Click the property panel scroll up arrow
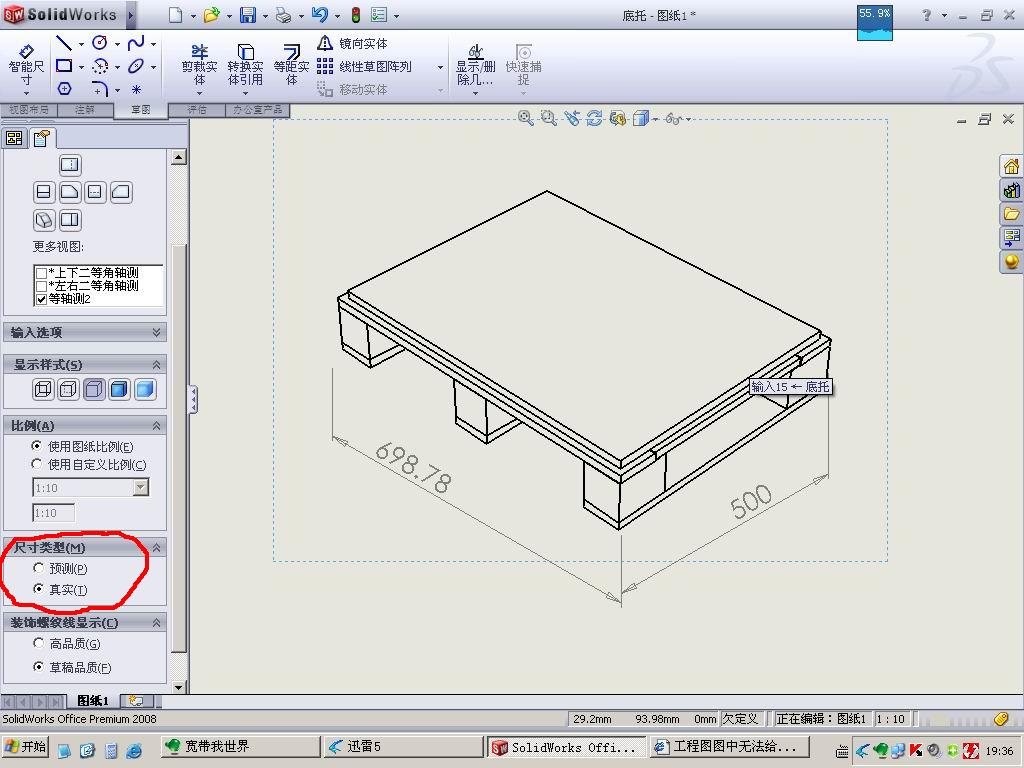 178,157
